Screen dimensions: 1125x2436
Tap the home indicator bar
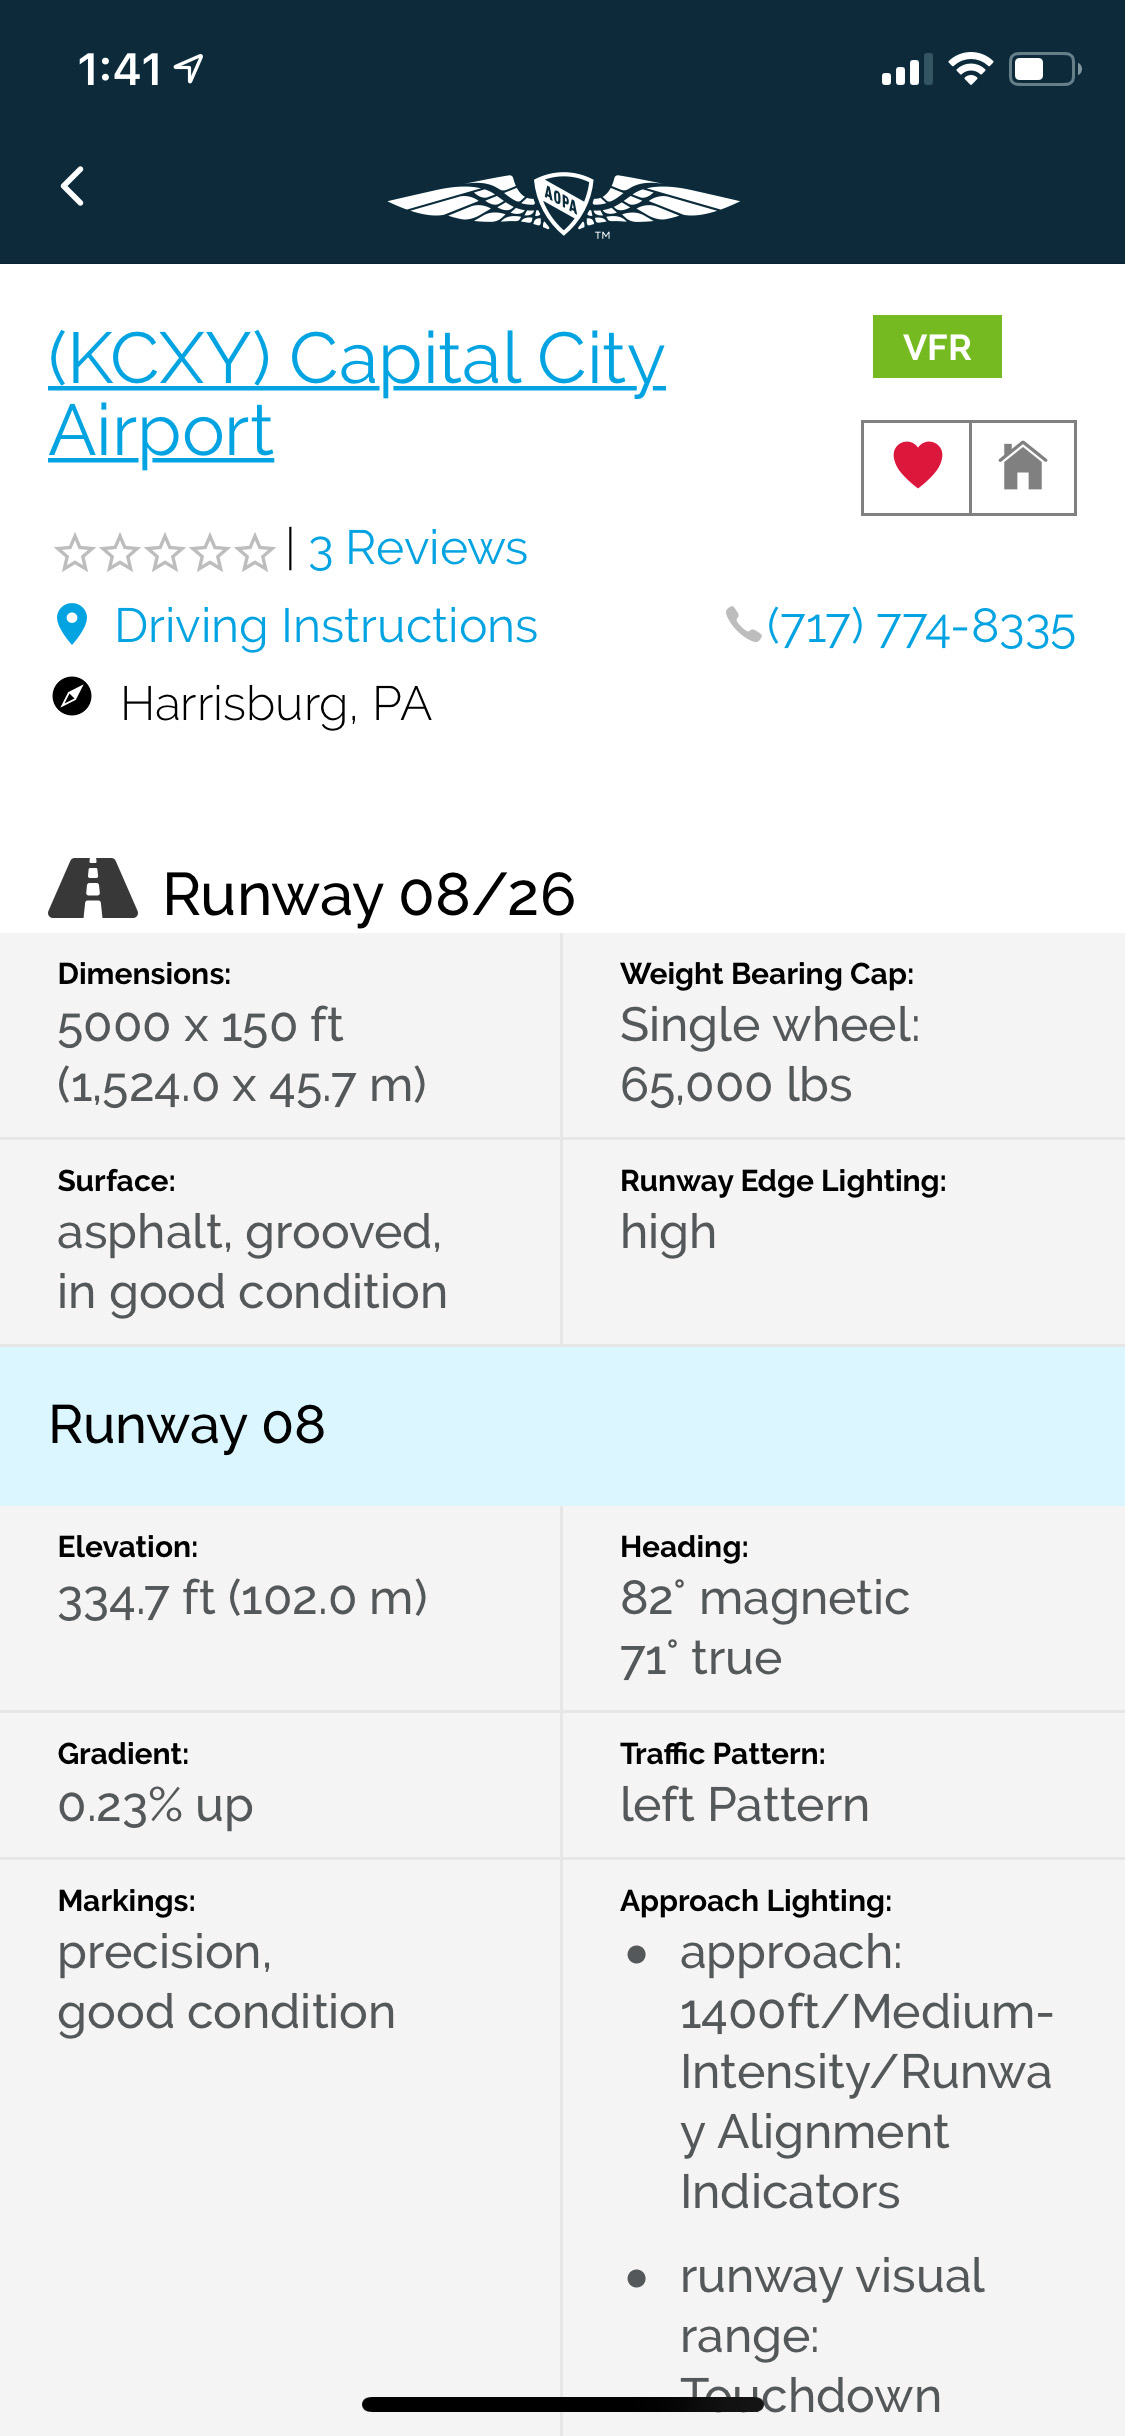point(563,2404)
